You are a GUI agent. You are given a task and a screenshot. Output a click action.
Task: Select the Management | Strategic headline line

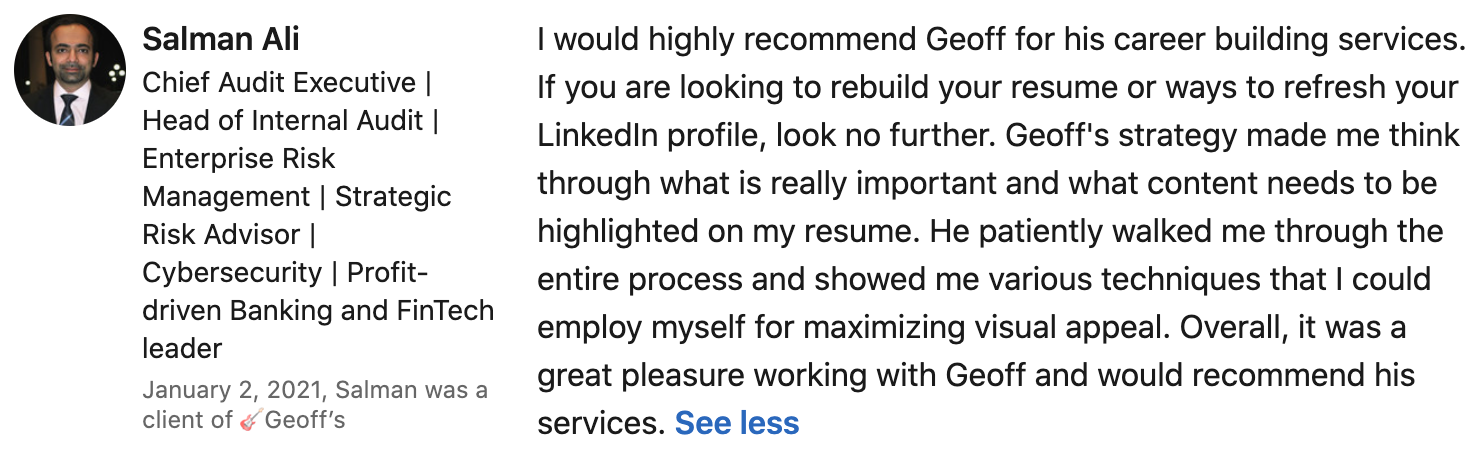pyautogui.click(x=296, y=196)
